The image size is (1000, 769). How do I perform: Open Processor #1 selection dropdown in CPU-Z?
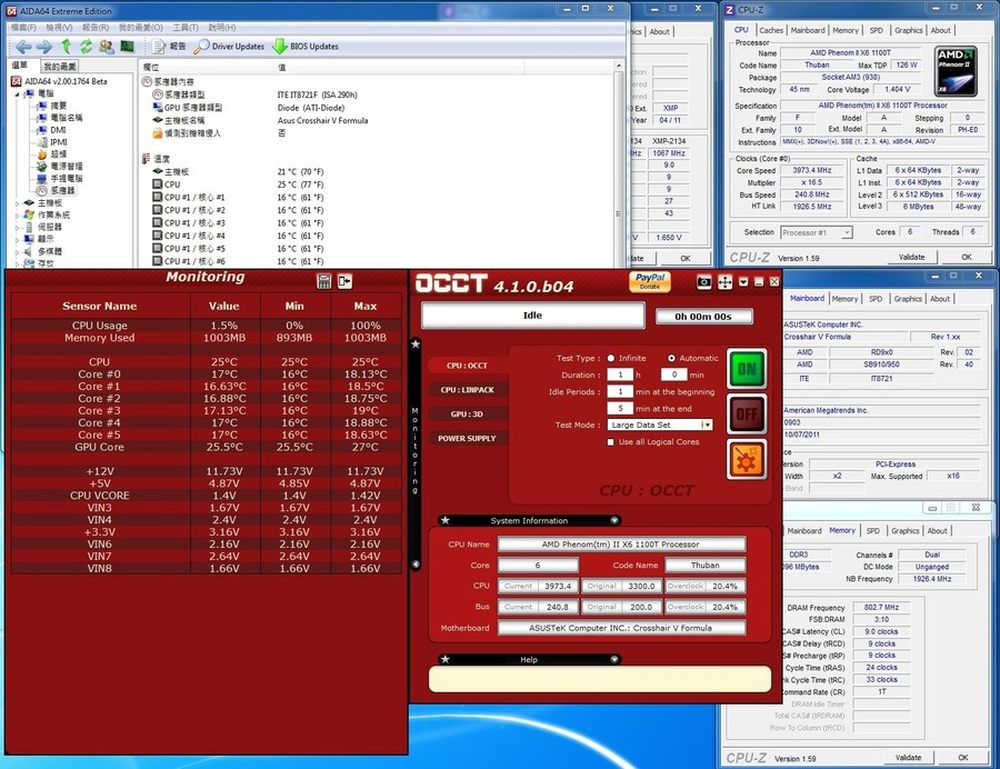click(x=816, y=233)
